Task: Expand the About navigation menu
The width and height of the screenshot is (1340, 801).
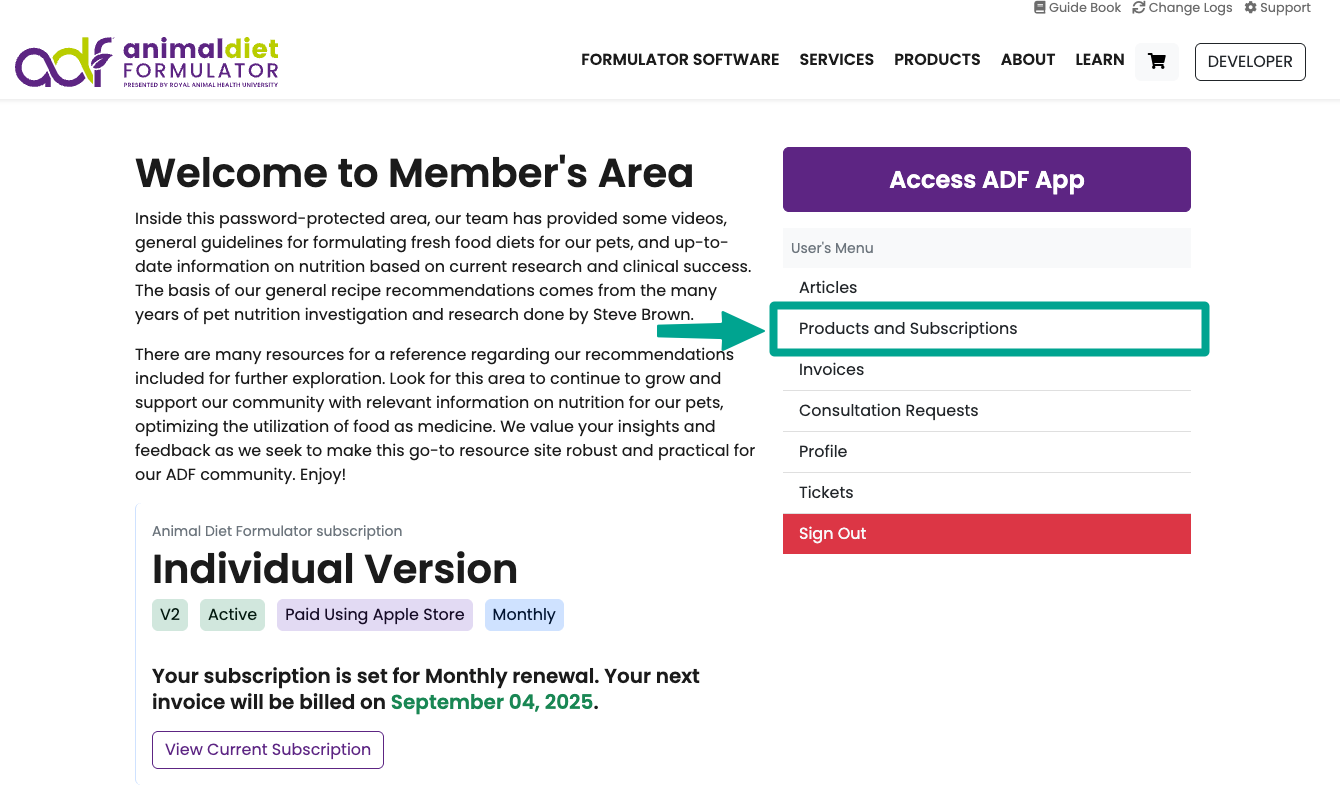Action: pyautogui.click(x=1028, y=60)
